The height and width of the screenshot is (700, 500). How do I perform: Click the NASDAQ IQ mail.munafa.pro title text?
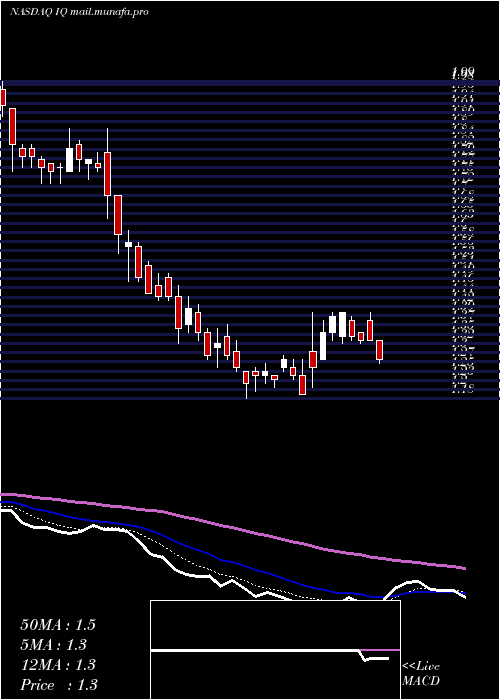pos(79,12)
